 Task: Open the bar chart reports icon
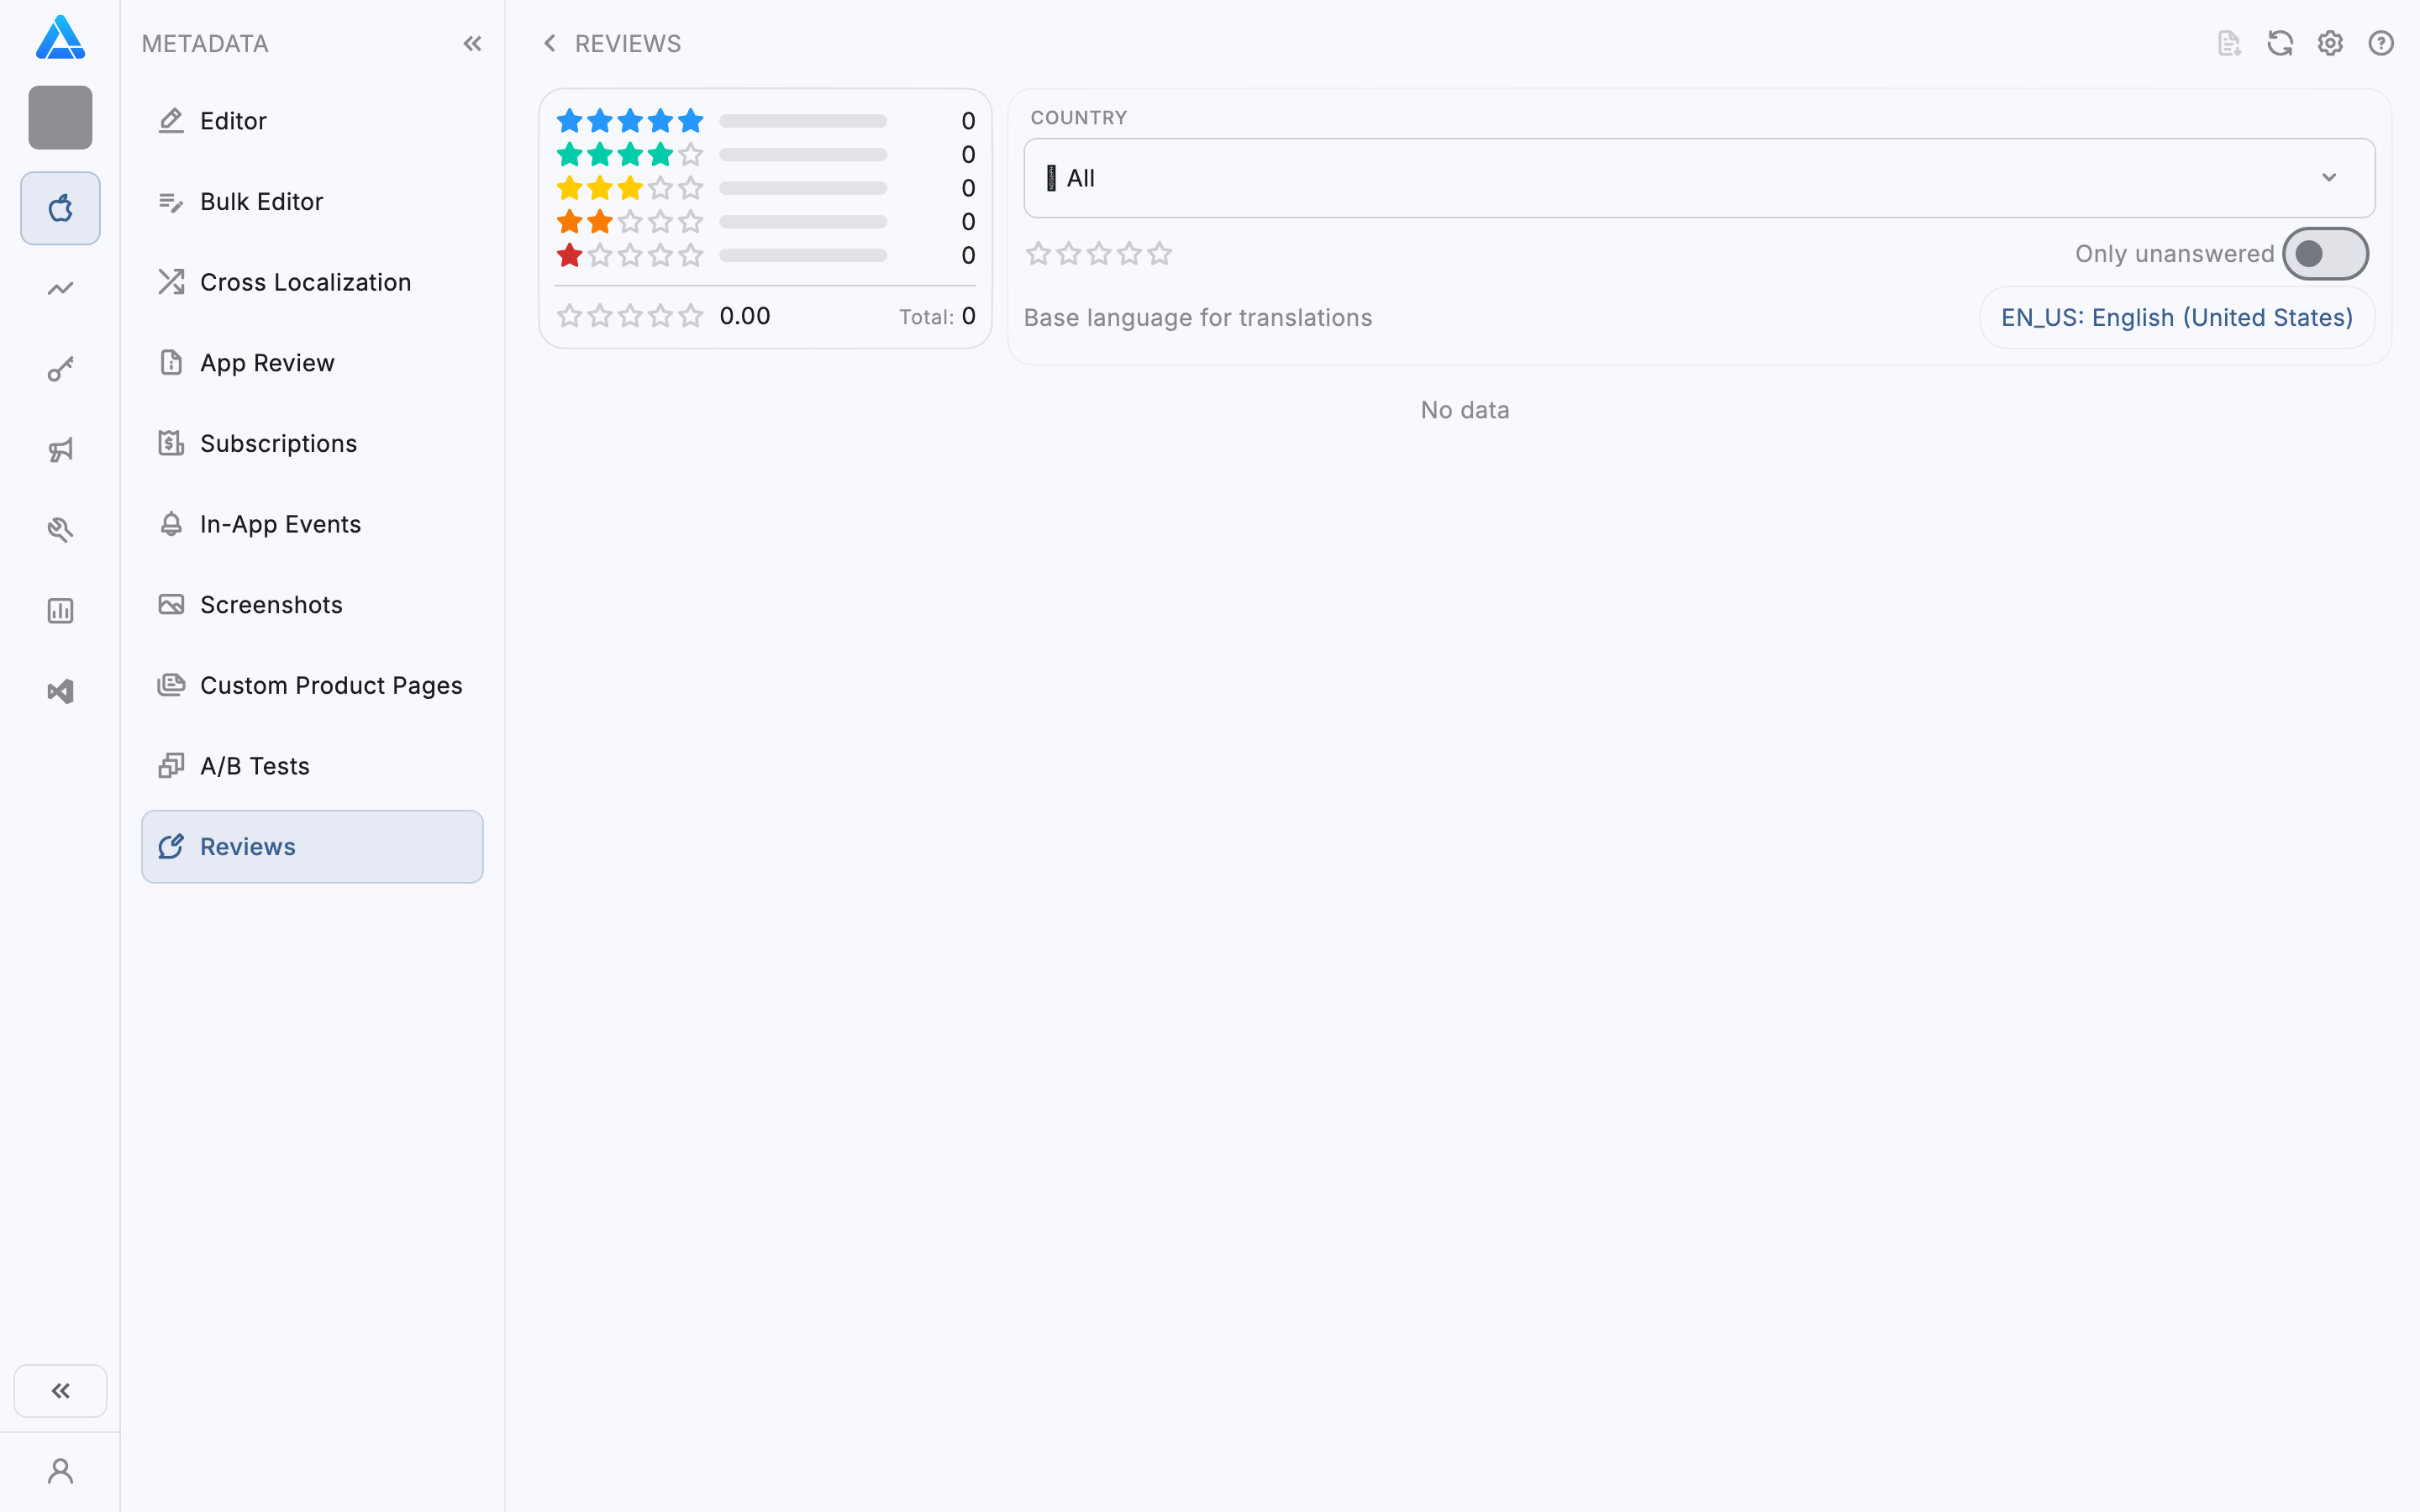click(x=60, y=611)
